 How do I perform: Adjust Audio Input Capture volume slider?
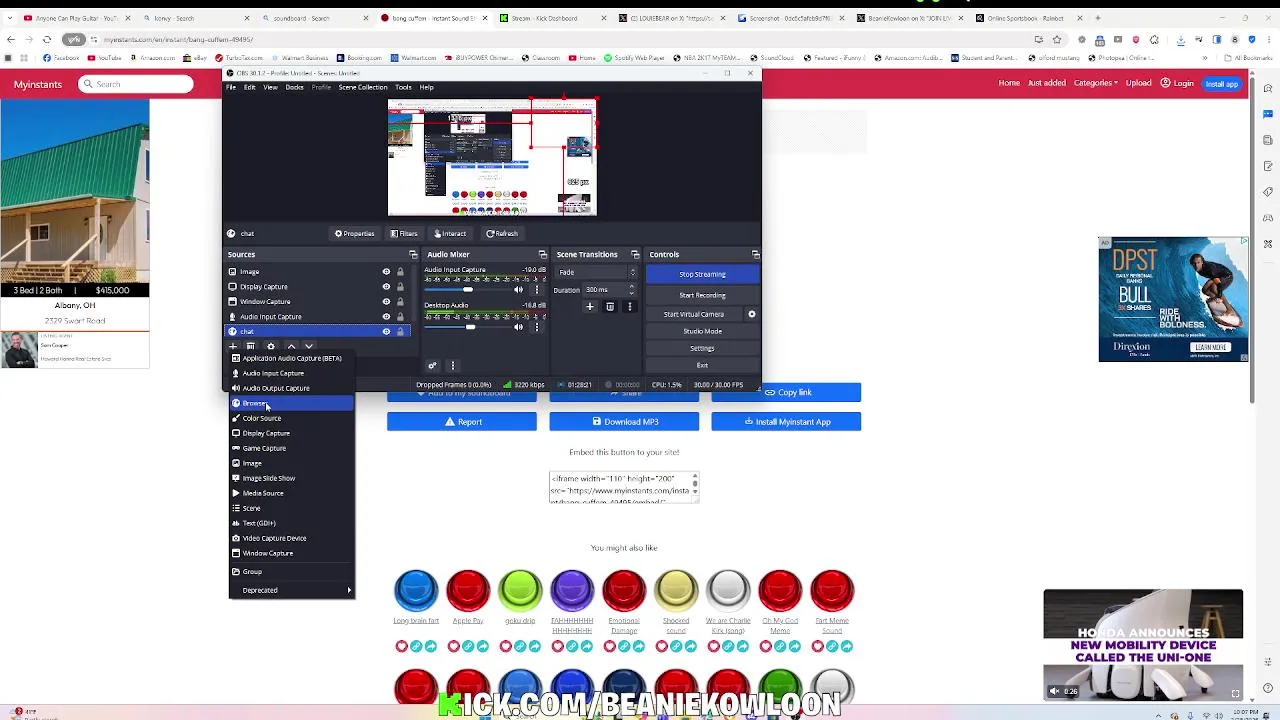[x=469, y=289]
